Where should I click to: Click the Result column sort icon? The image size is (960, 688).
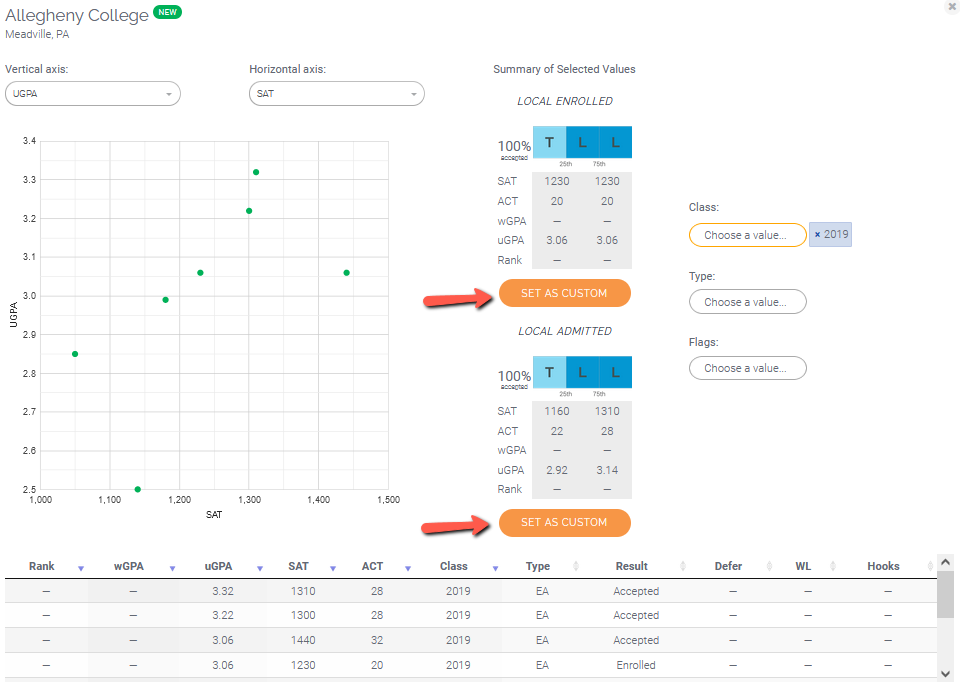683,567
